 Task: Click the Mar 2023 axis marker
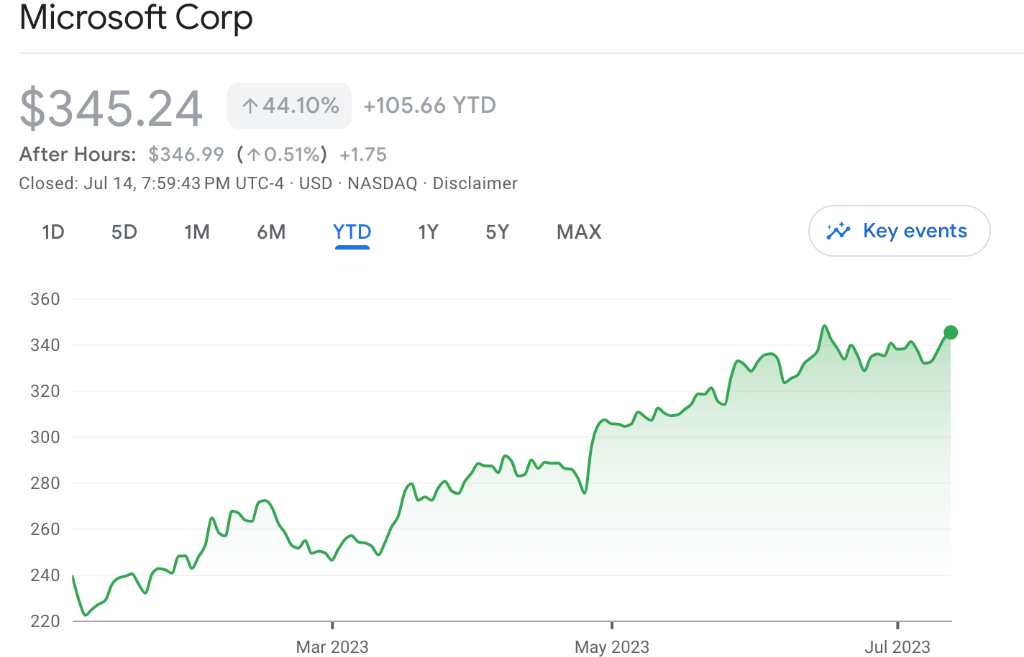[332, 647]
